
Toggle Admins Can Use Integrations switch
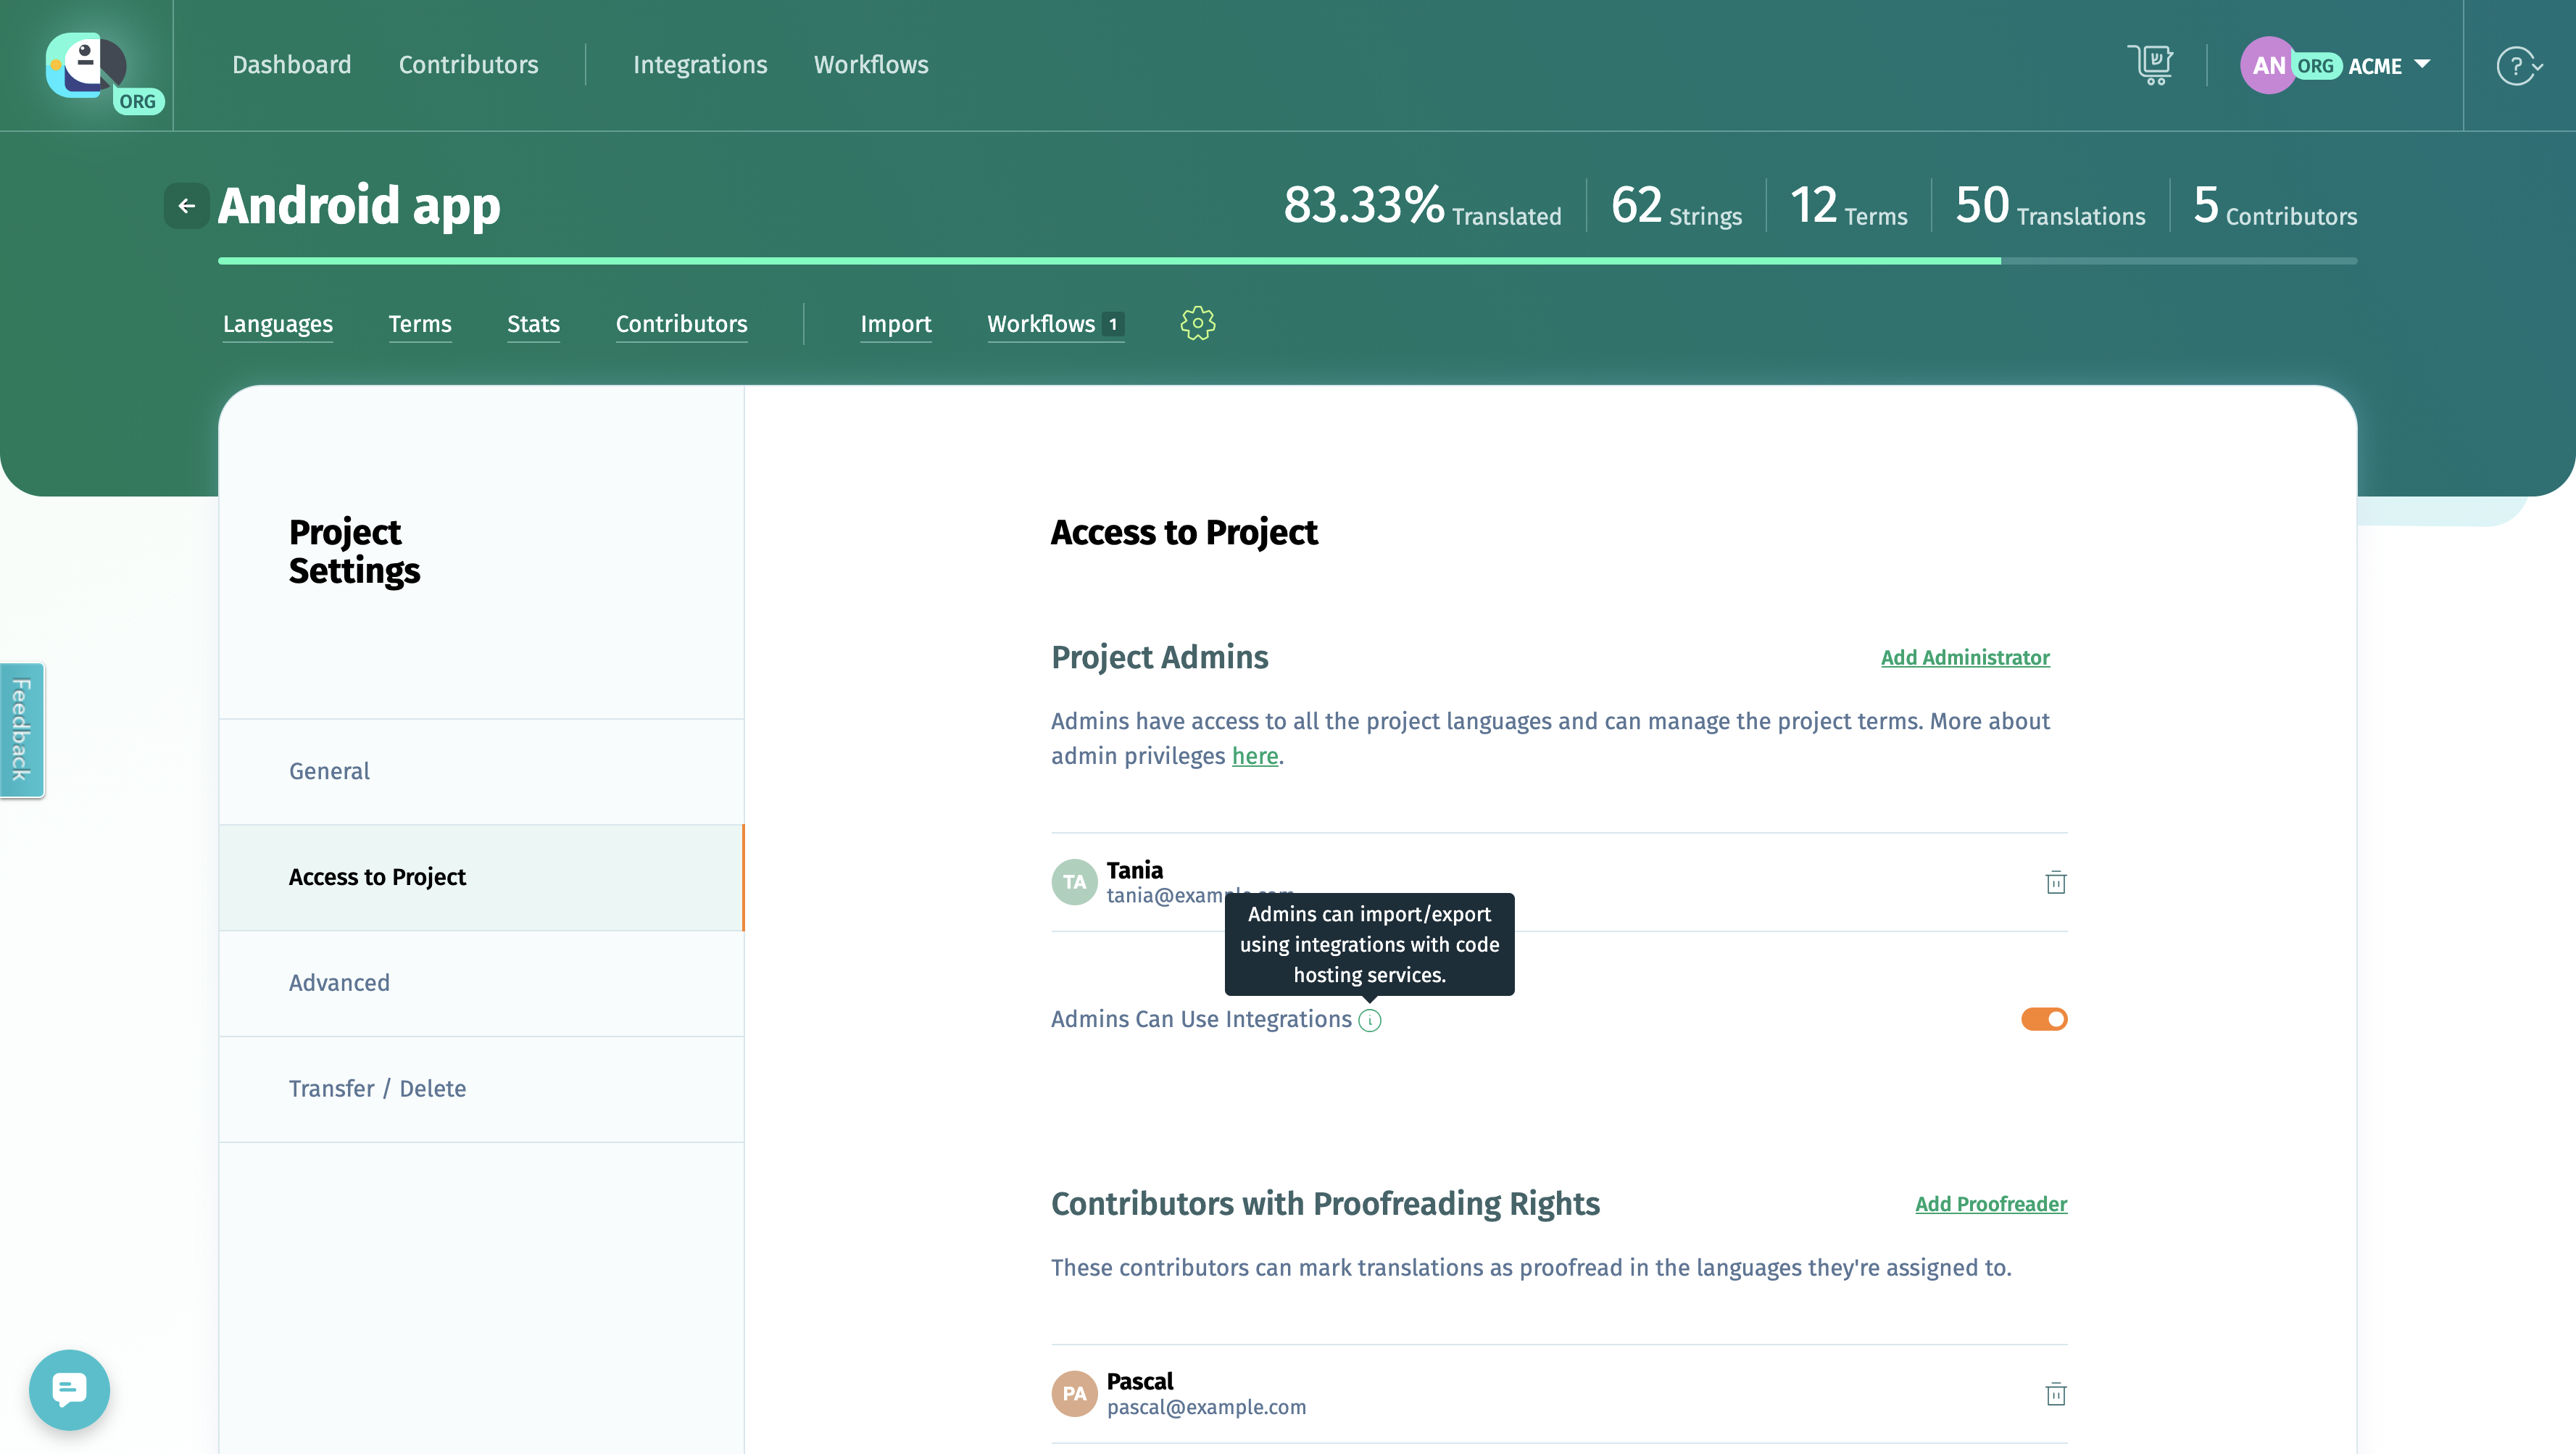(2043, 1019)
